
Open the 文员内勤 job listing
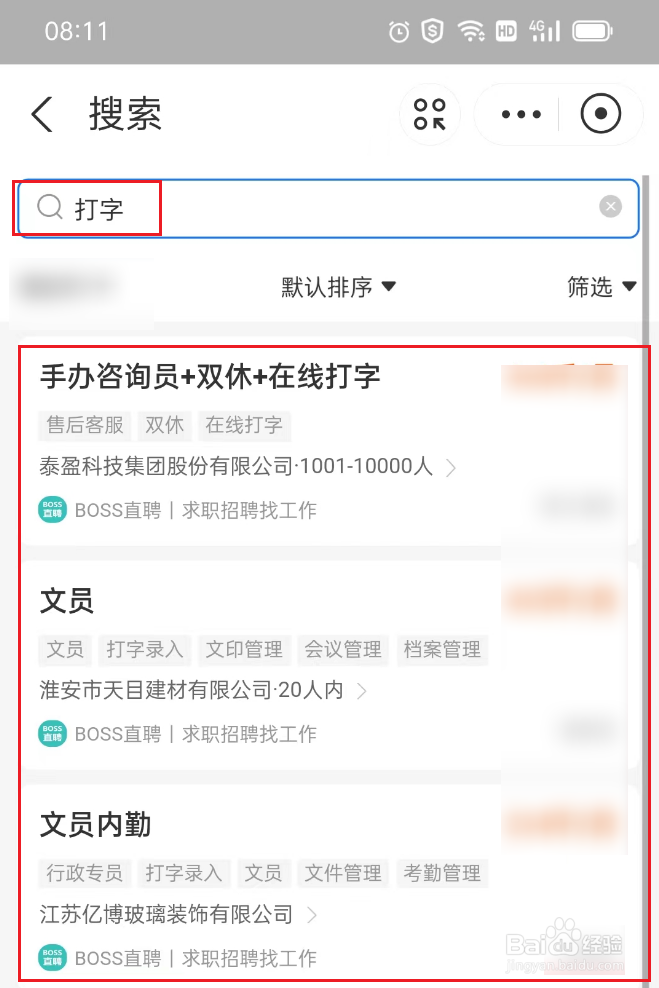(96, 825)
